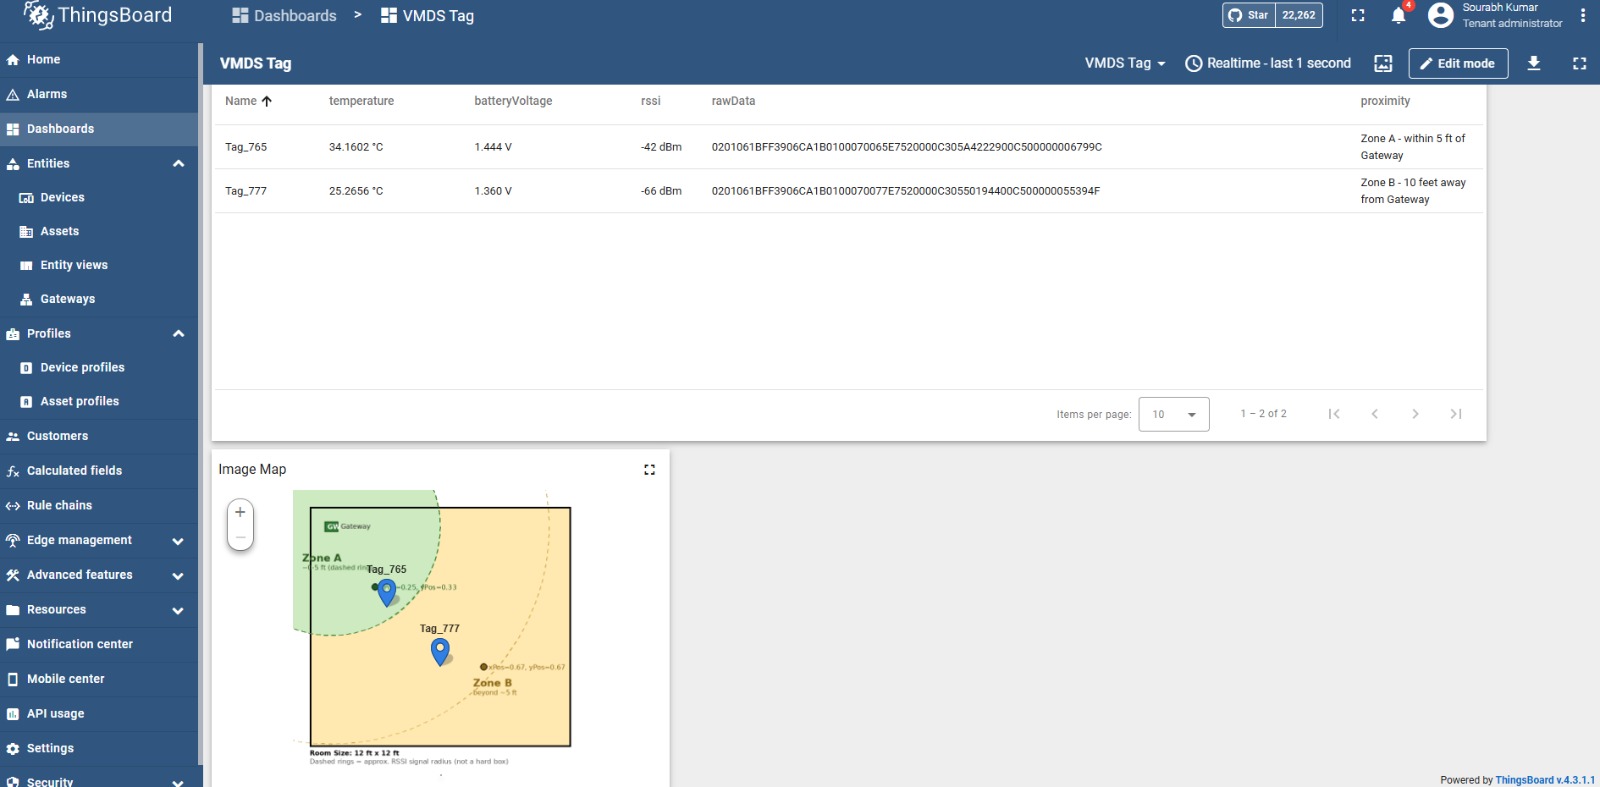Open the notifications bell icon
The height and width of the screenshot is (787, 1600).
(x=1398, y=15)
